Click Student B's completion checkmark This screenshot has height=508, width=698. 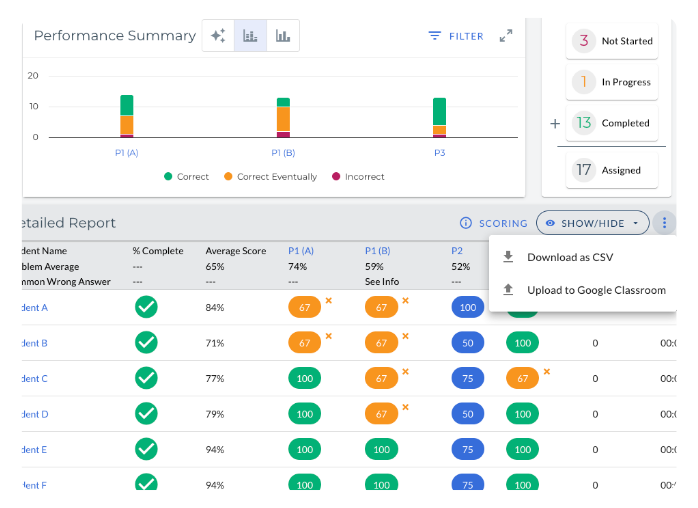(146, 342)
